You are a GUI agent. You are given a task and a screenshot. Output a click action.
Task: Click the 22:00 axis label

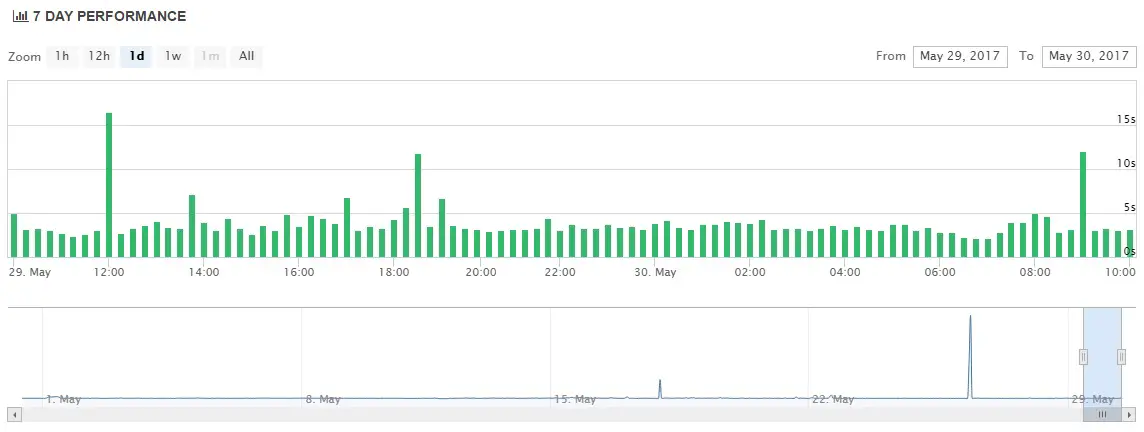(x=560, y=272)
